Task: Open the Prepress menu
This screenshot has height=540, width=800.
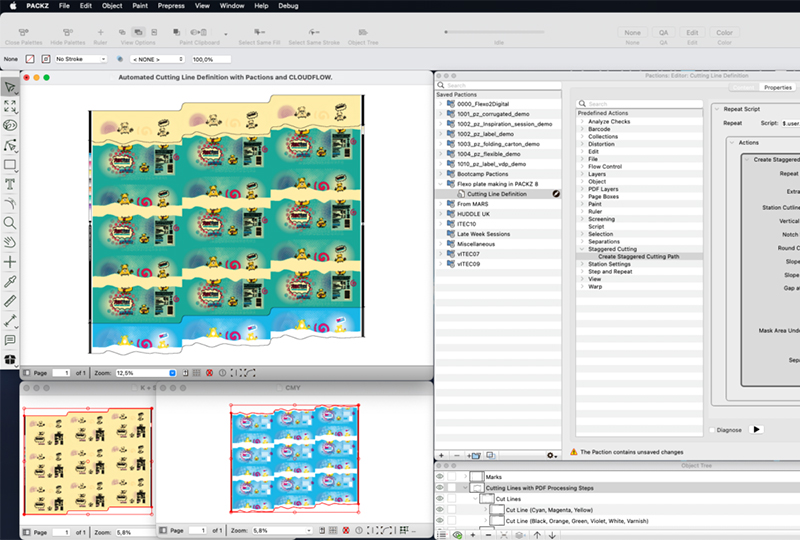Action: click(171, 6)
